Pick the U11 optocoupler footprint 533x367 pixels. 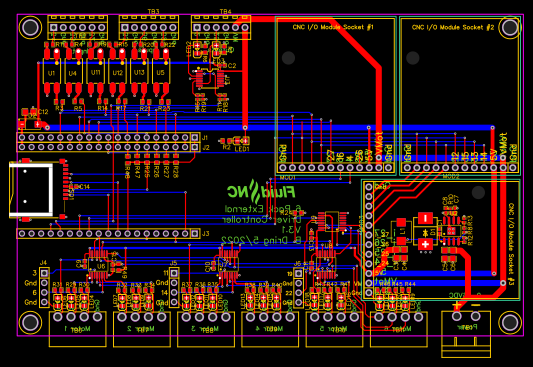click(96, 71)
